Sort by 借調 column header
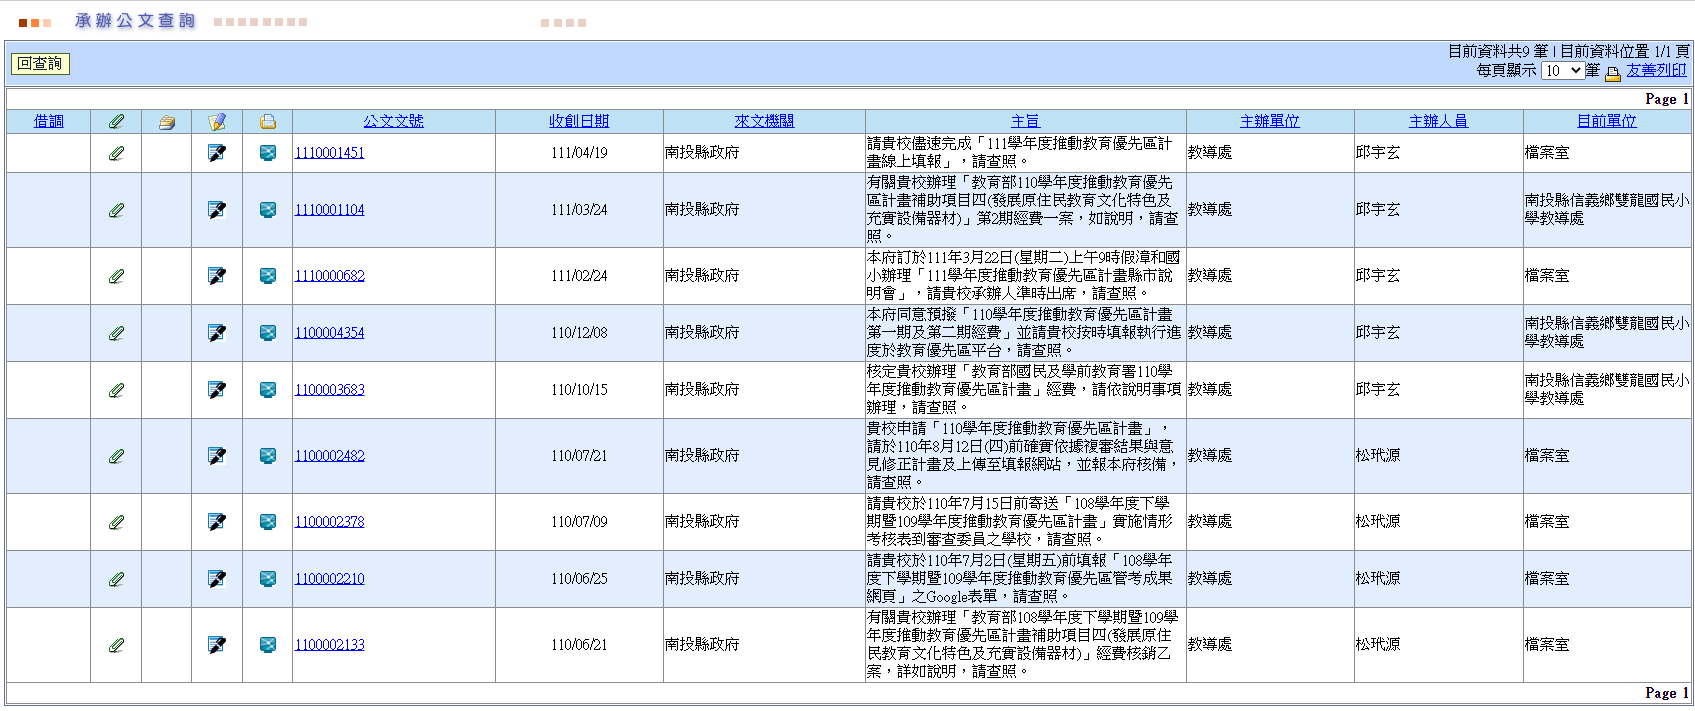 pos(48,121)
